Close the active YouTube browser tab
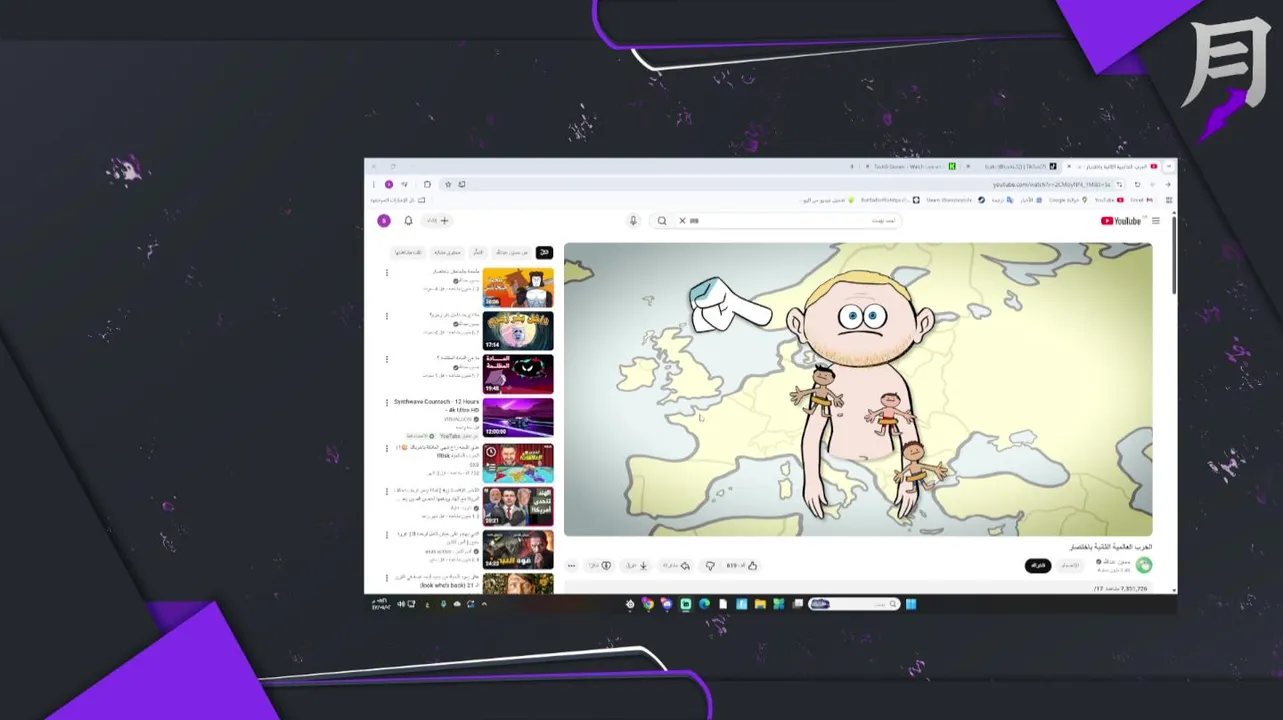Image resolution: width=1283 pixels, height=720 pixels. tap(1069, 166)
